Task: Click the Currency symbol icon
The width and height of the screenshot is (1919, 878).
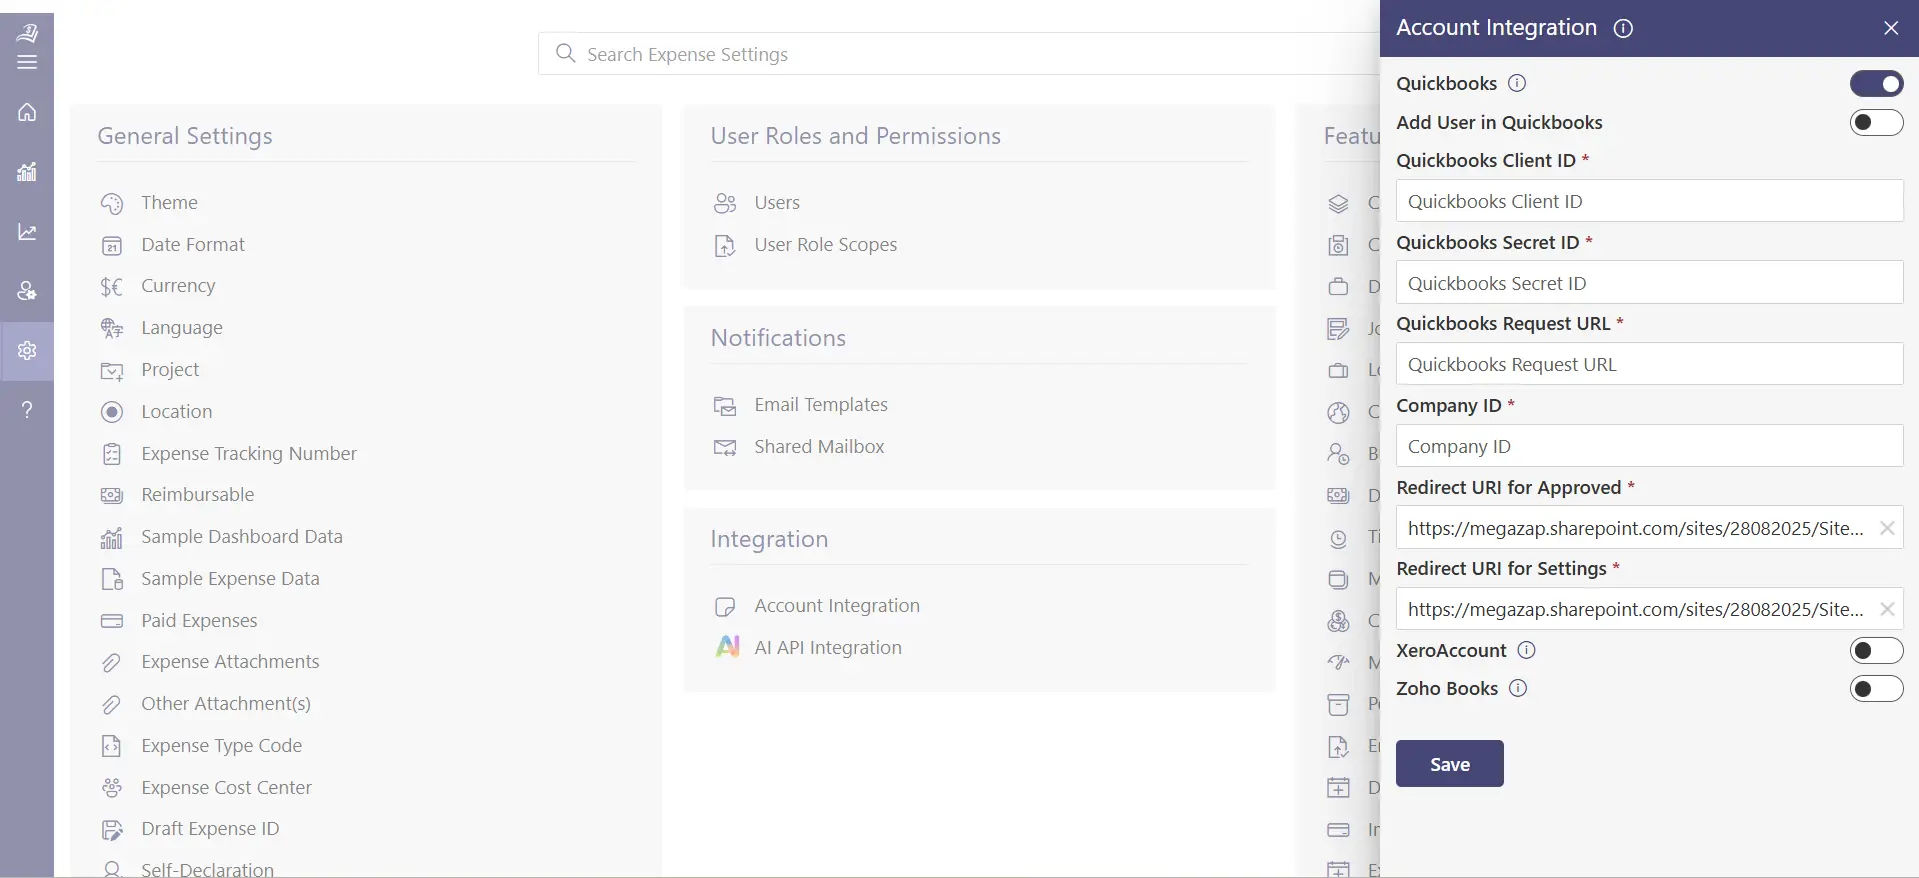Action: coord(112,287)
